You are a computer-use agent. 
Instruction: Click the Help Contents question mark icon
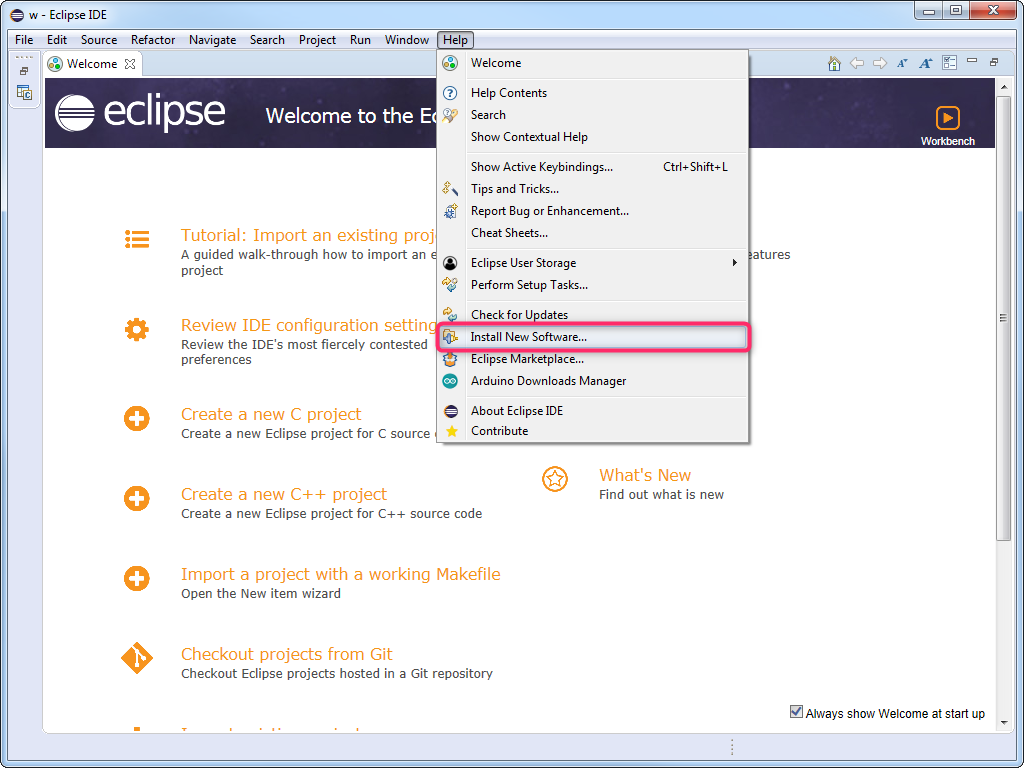coord(450,93)
